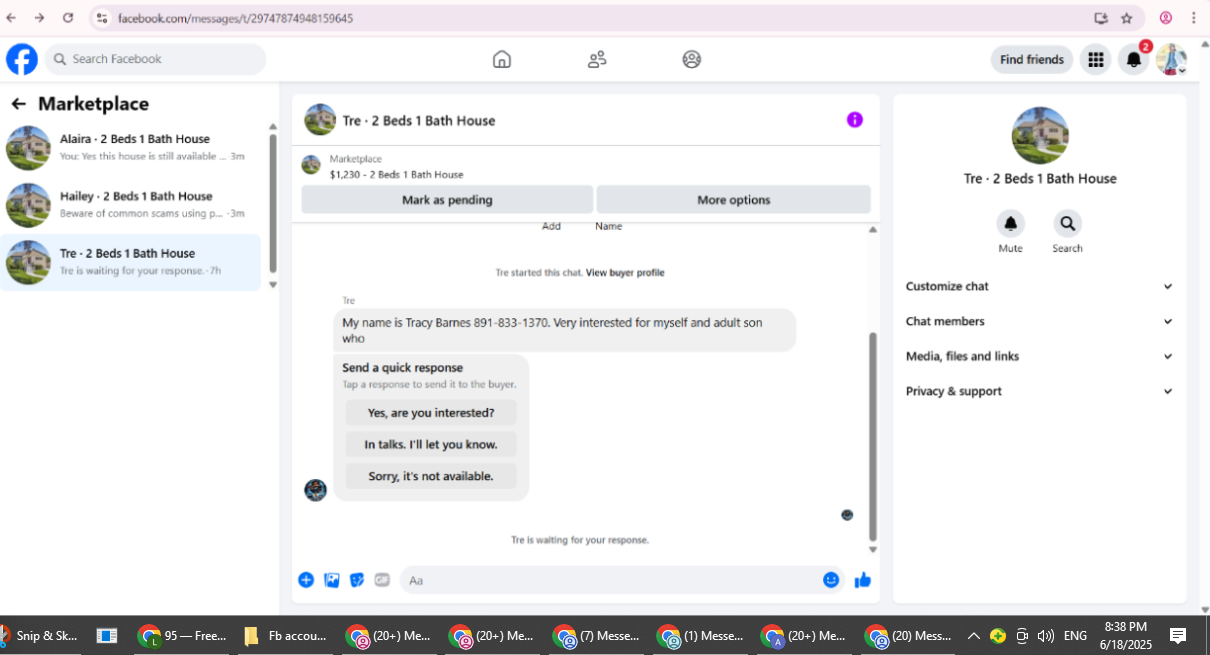Image resolution: width=1210 pixels, height=655 pixels.
Task: Search in conversation magnifier icon
Action: pyautogui.click(x=1067, y=224)
